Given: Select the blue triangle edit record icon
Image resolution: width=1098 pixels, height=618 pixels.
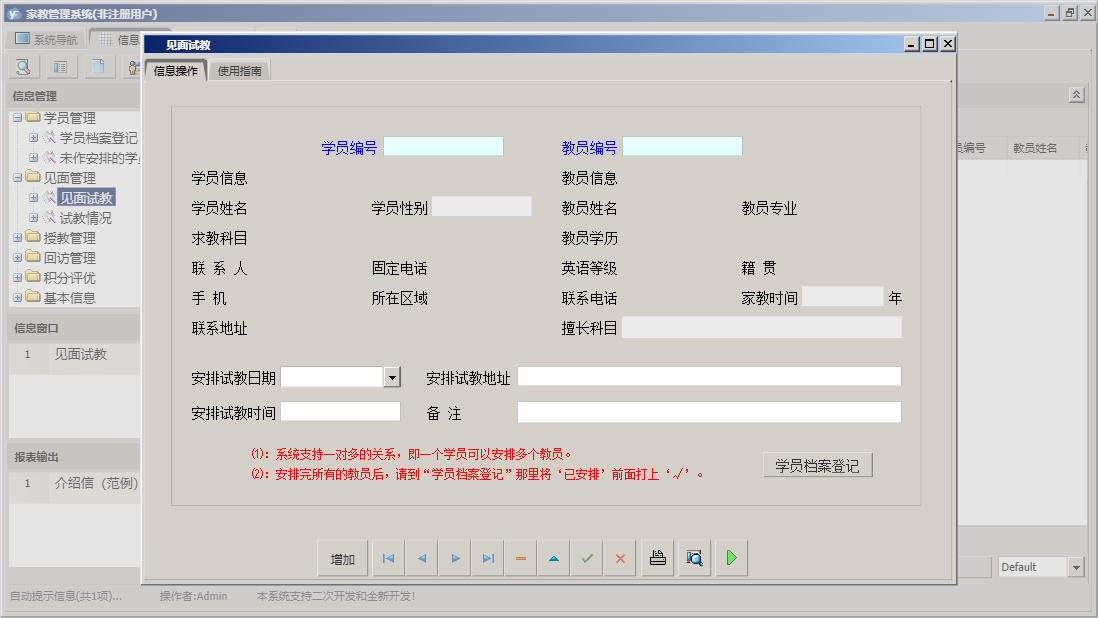Looking at the screenshot, I should click(x=553, y=558).
